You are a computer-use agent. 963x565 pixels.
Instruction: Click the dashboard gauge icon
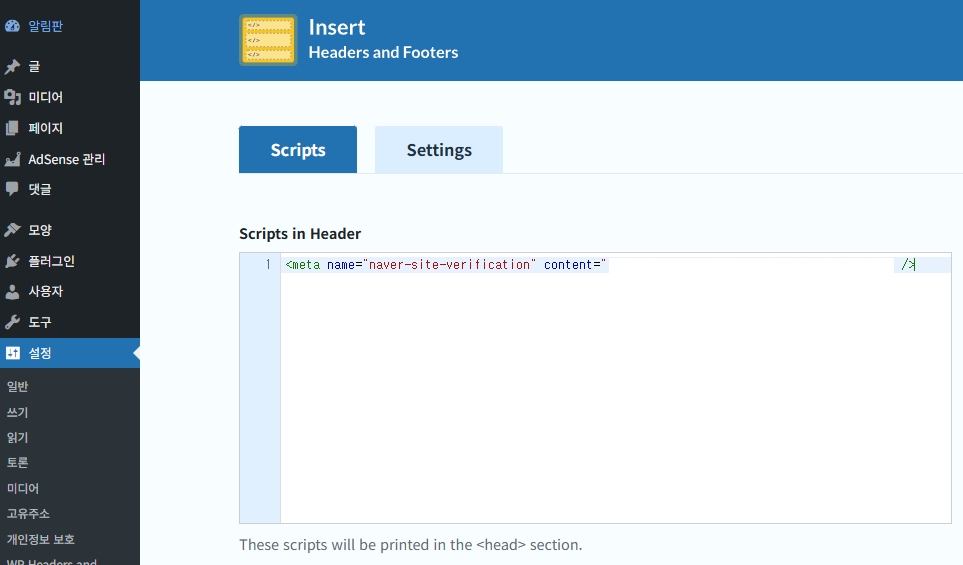point(12,26)
